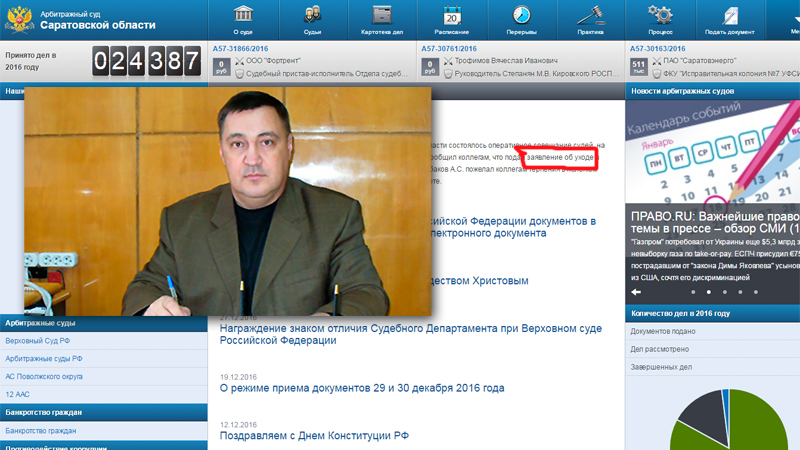The width and height of the screenshot is (800, 450).
Task: Open the 'Практика' gavel icon
Action: (x=591, y=15)
